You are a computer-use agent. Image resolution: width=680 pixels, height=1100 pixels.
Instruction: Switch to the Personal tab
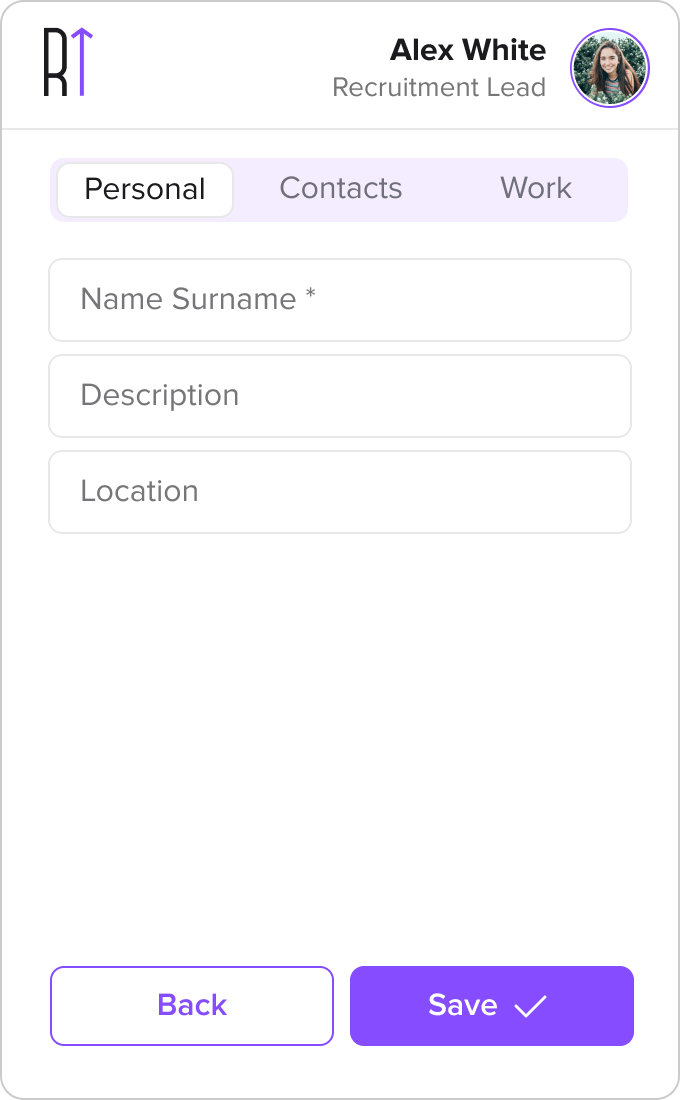click(145, 189)
